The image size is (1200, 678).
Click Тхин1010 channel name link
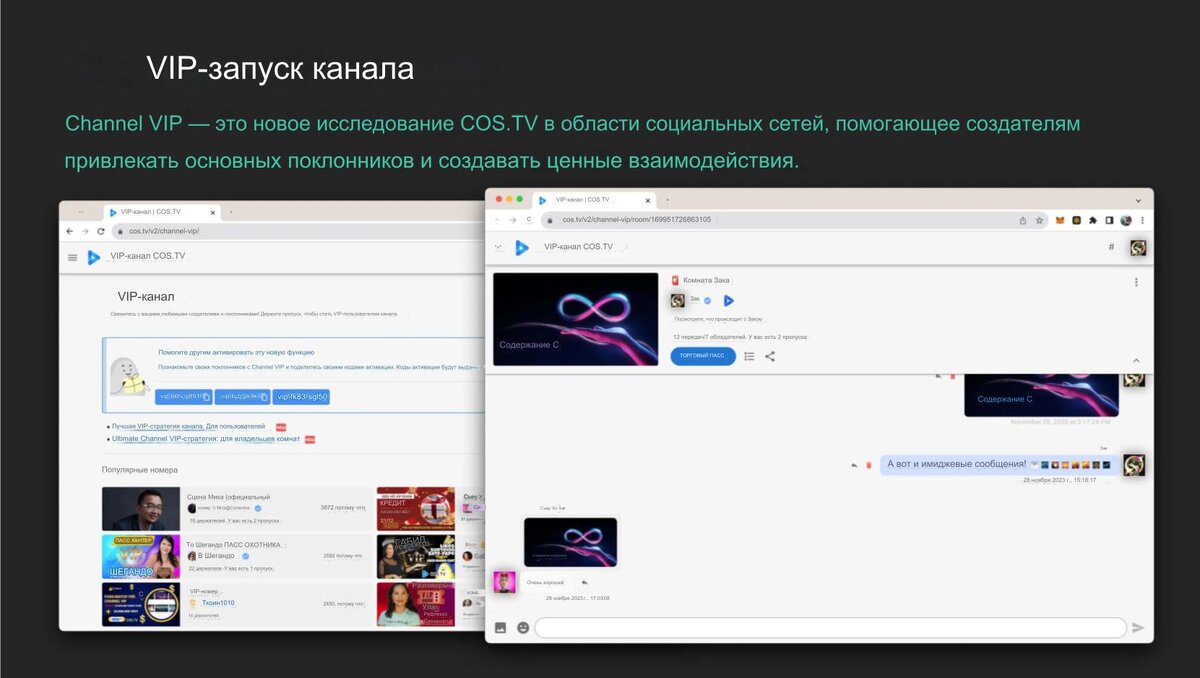(218, 603)
